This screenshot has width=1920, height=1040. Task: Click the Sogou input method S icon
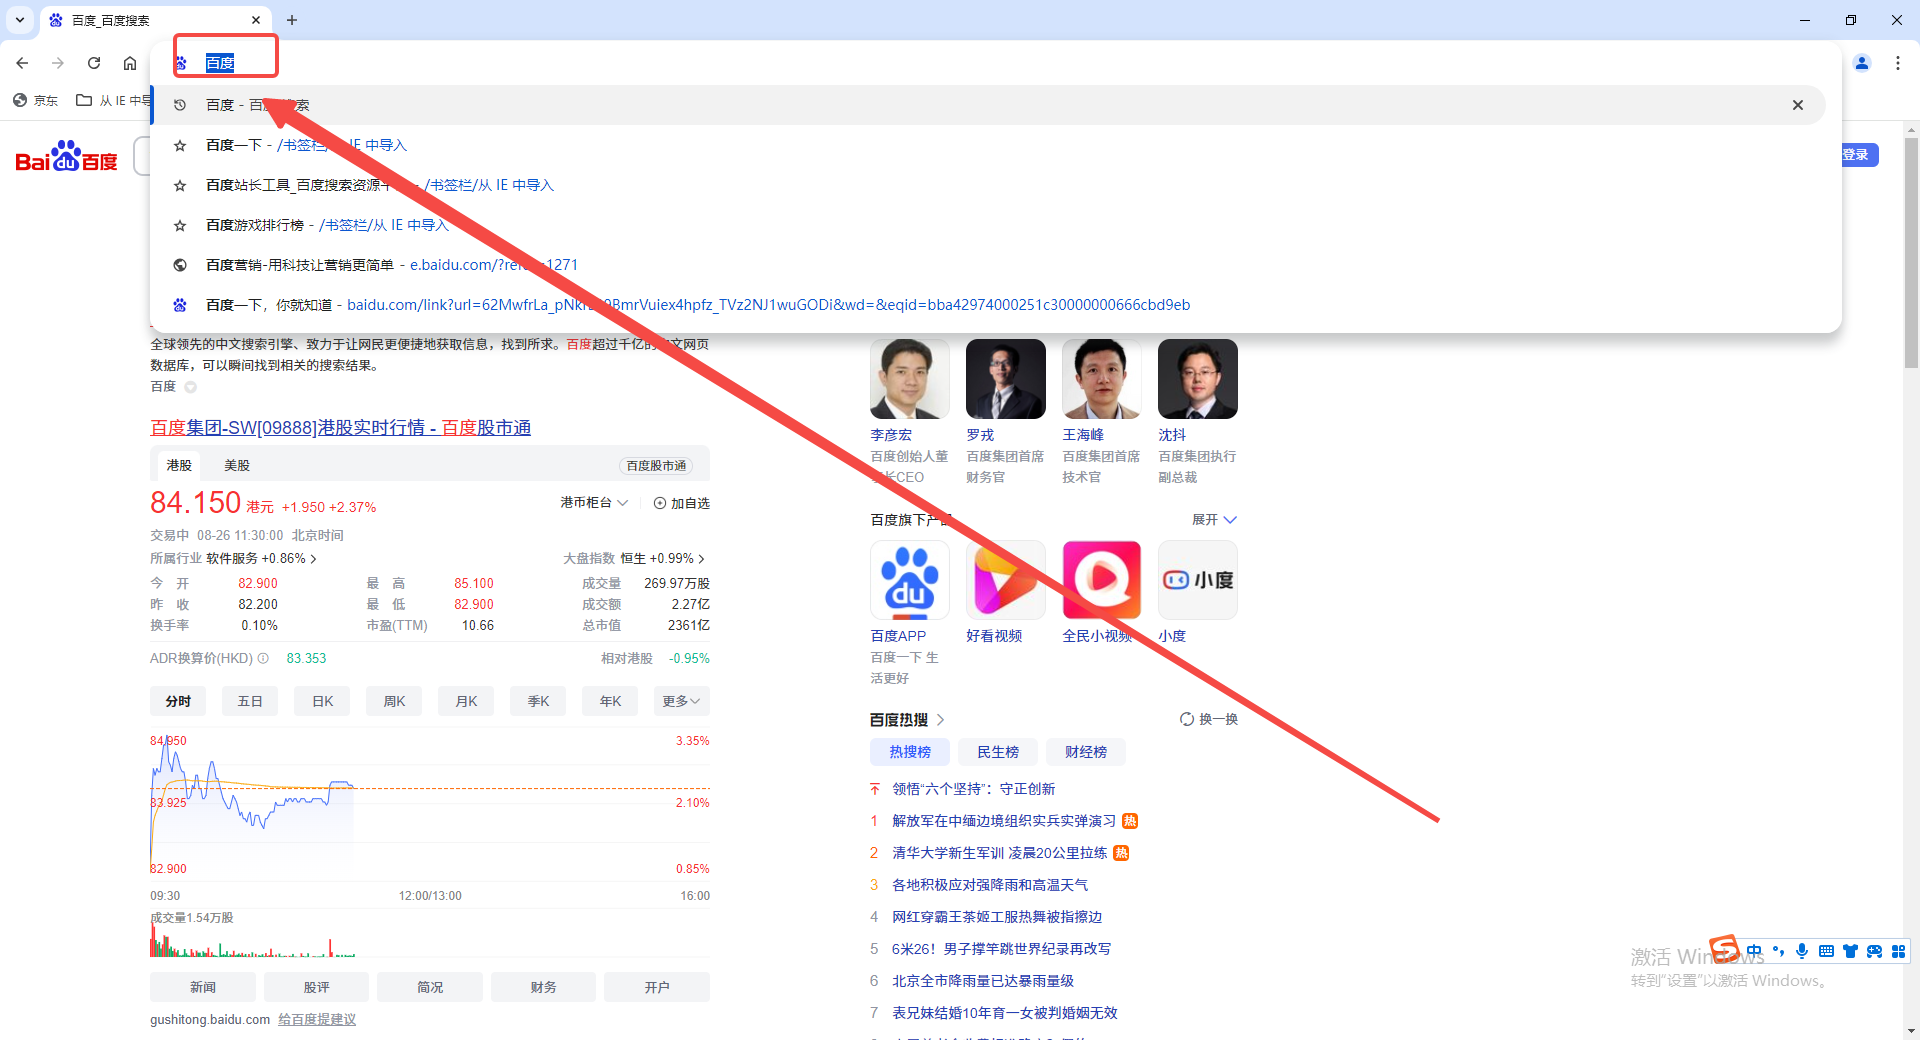(x=1725, y=948)
